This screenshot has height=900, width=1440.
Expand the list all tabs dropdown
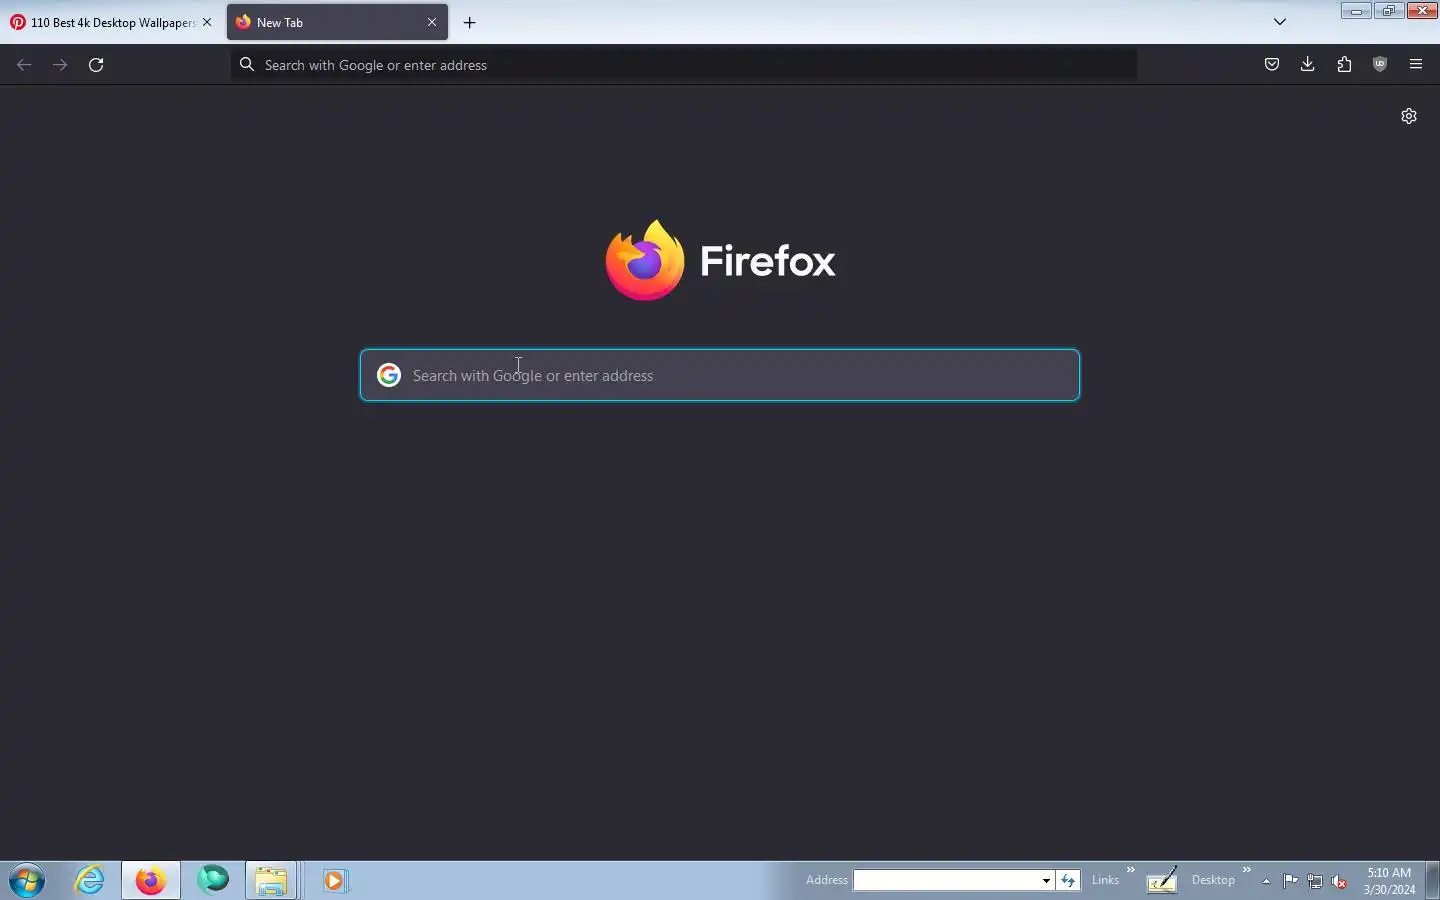point(1280,22)
